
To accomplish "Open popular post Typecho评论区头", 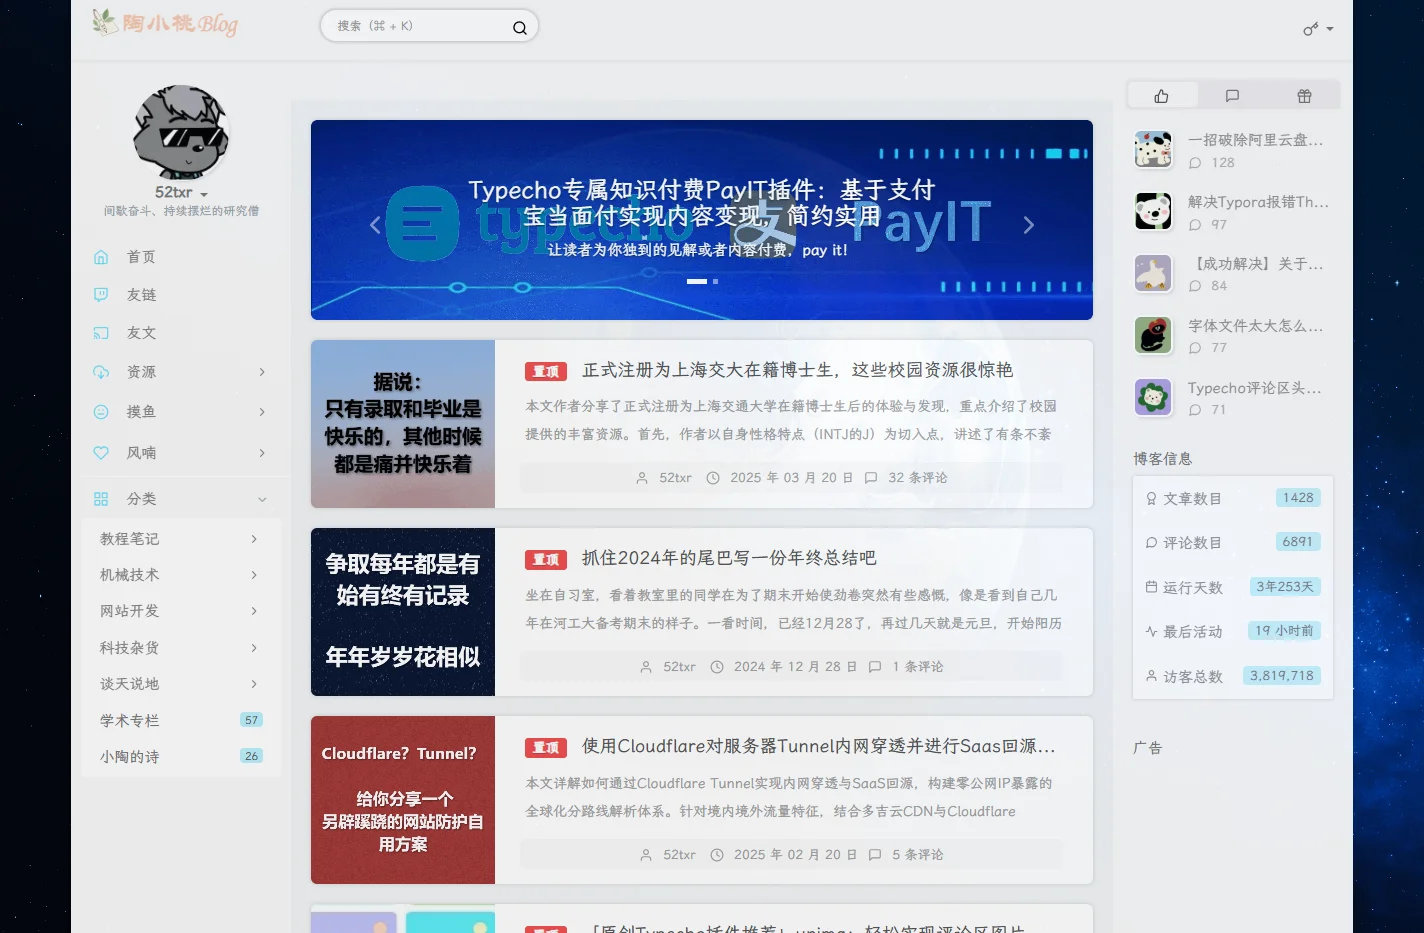I will point(1255,388).
